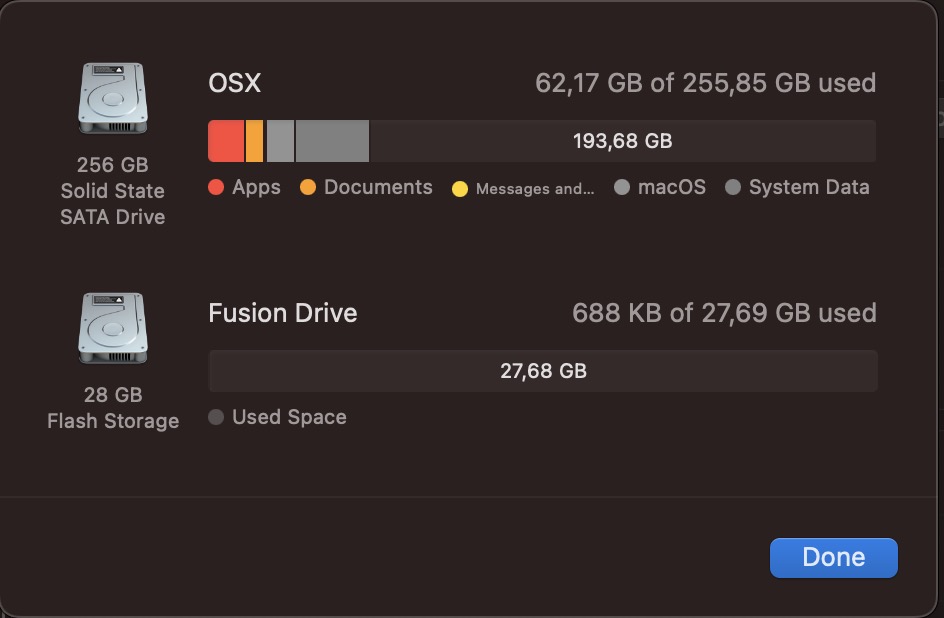Viewport: 944px width, 618px height.
Task: Click the Fusion Drive volume name
Action: tap(283, 313)
